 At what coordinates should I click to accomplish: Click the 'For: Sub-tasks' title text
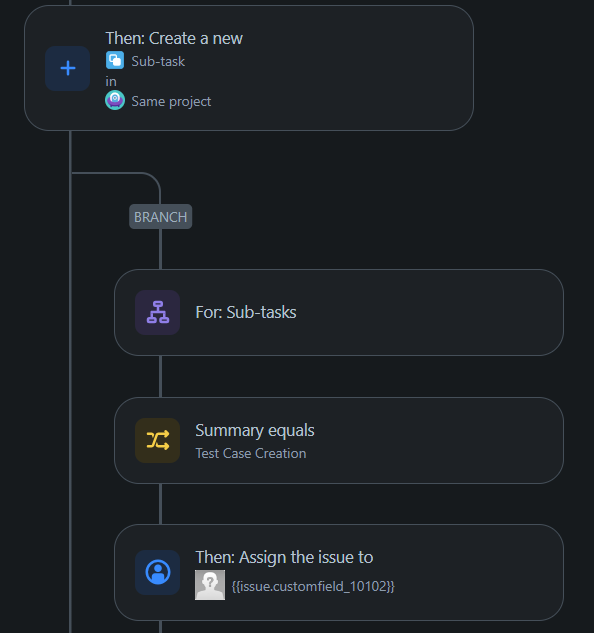pos(246,312)
